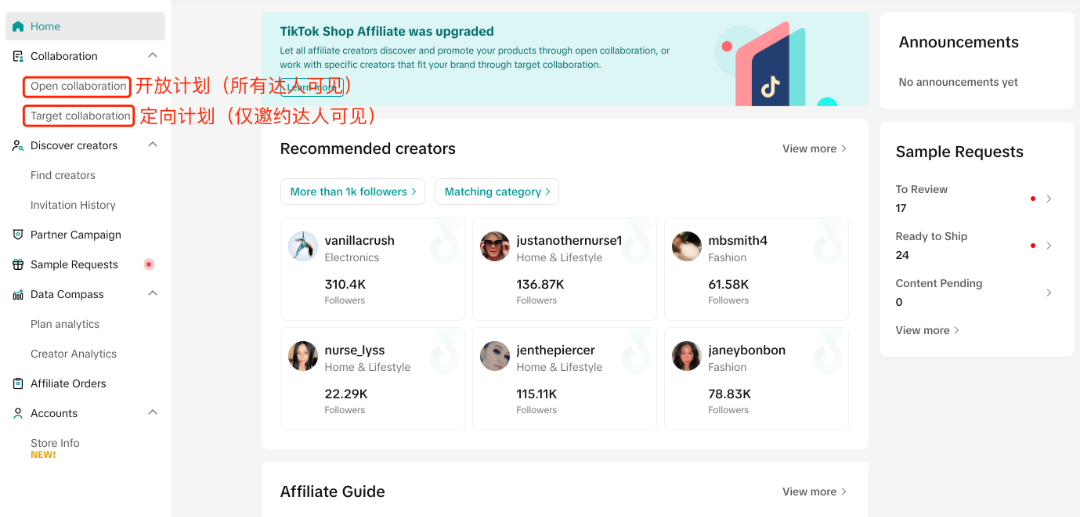Click the Fashion category under janeybonbon
Image resolution: width=1080 pixels, height=517 pixels.
[727, 367]
